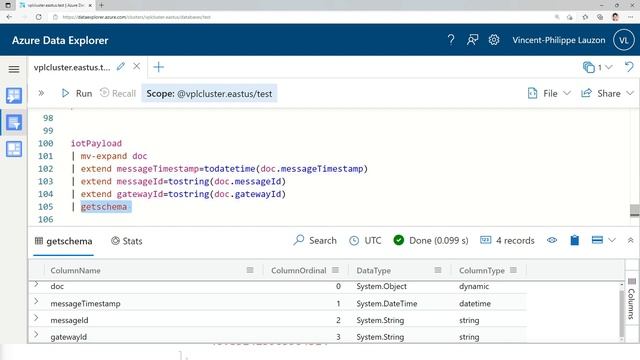Open the help question mark icon

click(x=451, y=40)
